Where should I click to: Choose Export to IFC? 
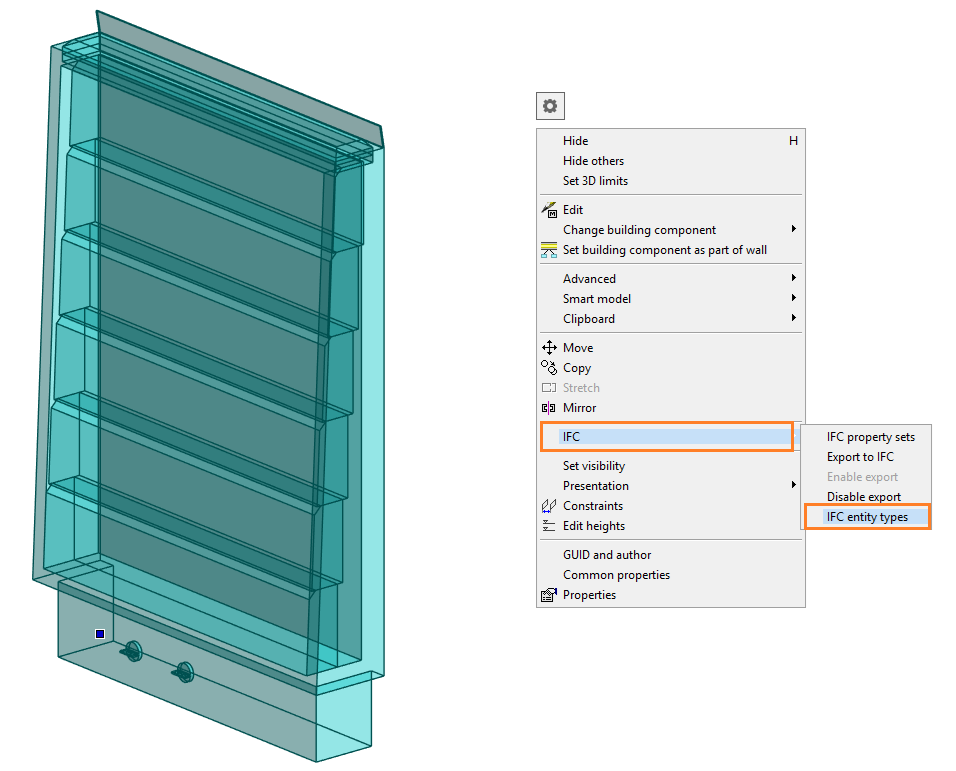point(860,457)
